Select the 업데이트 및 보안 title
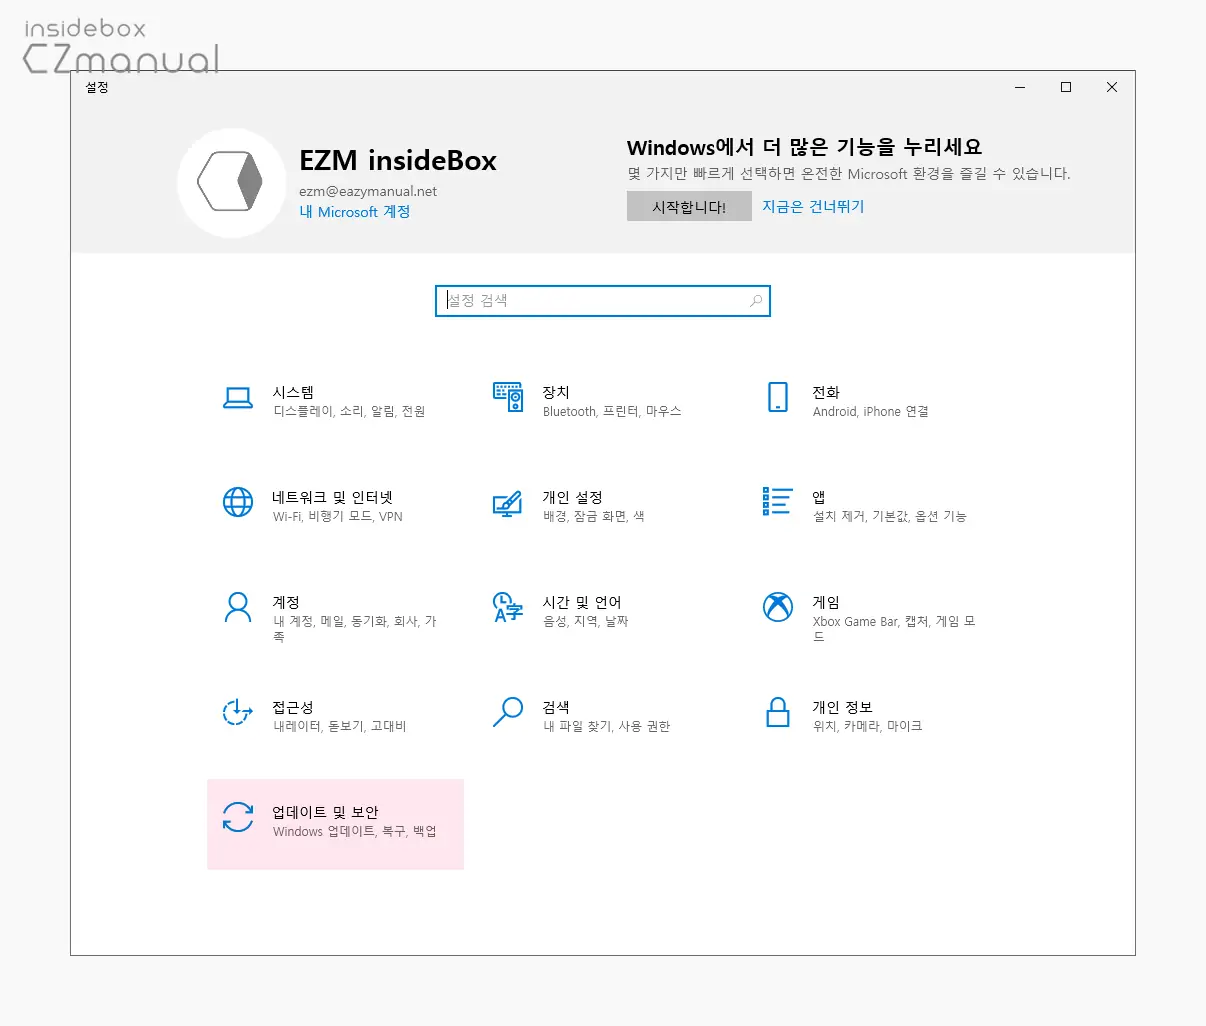This screenshot has width=1206, height=1026. click(326, 812)
